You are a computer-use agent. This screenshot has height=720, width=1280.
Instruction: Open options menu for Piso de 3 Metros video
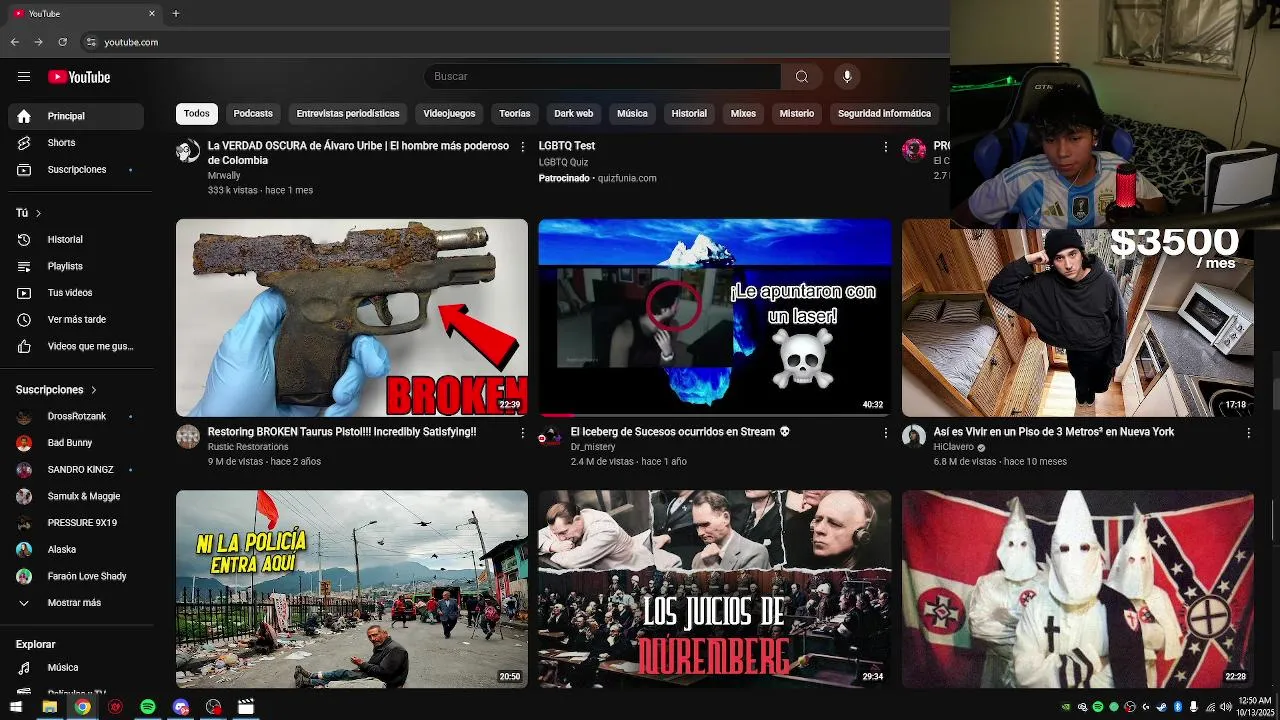point(1248,433)
